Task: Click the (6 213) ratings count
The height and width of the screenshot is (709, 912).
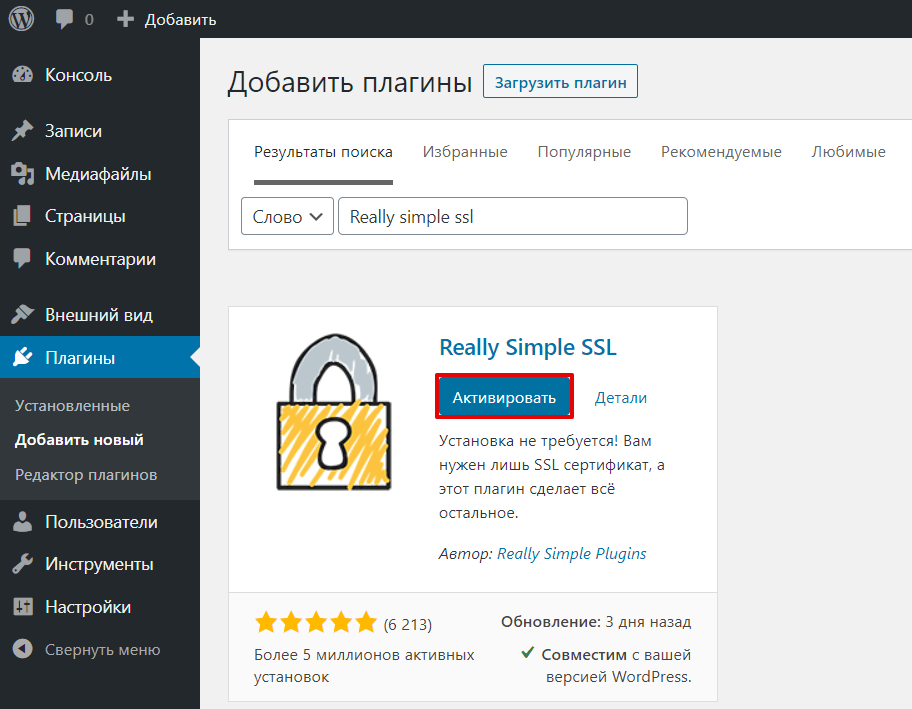Action: 408,624
